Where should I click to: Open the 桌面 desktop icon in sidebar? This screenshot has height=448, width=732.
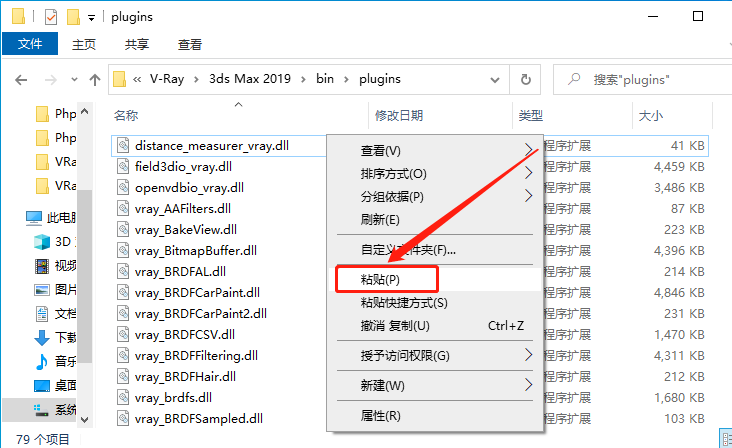click(42, 385)
